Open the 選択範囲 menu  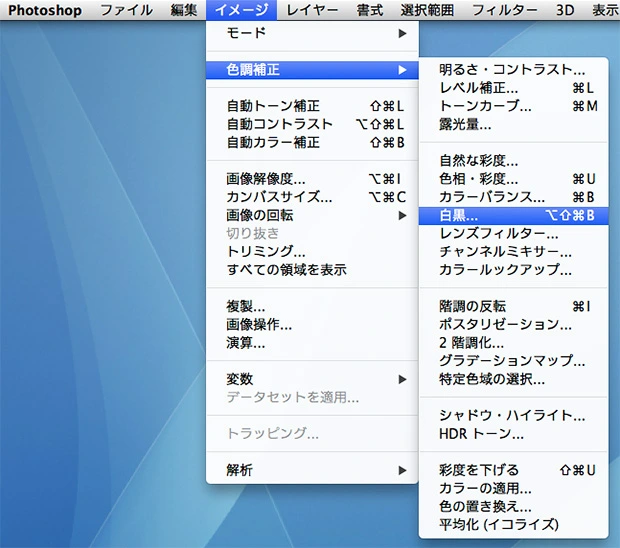coord(427,10)
